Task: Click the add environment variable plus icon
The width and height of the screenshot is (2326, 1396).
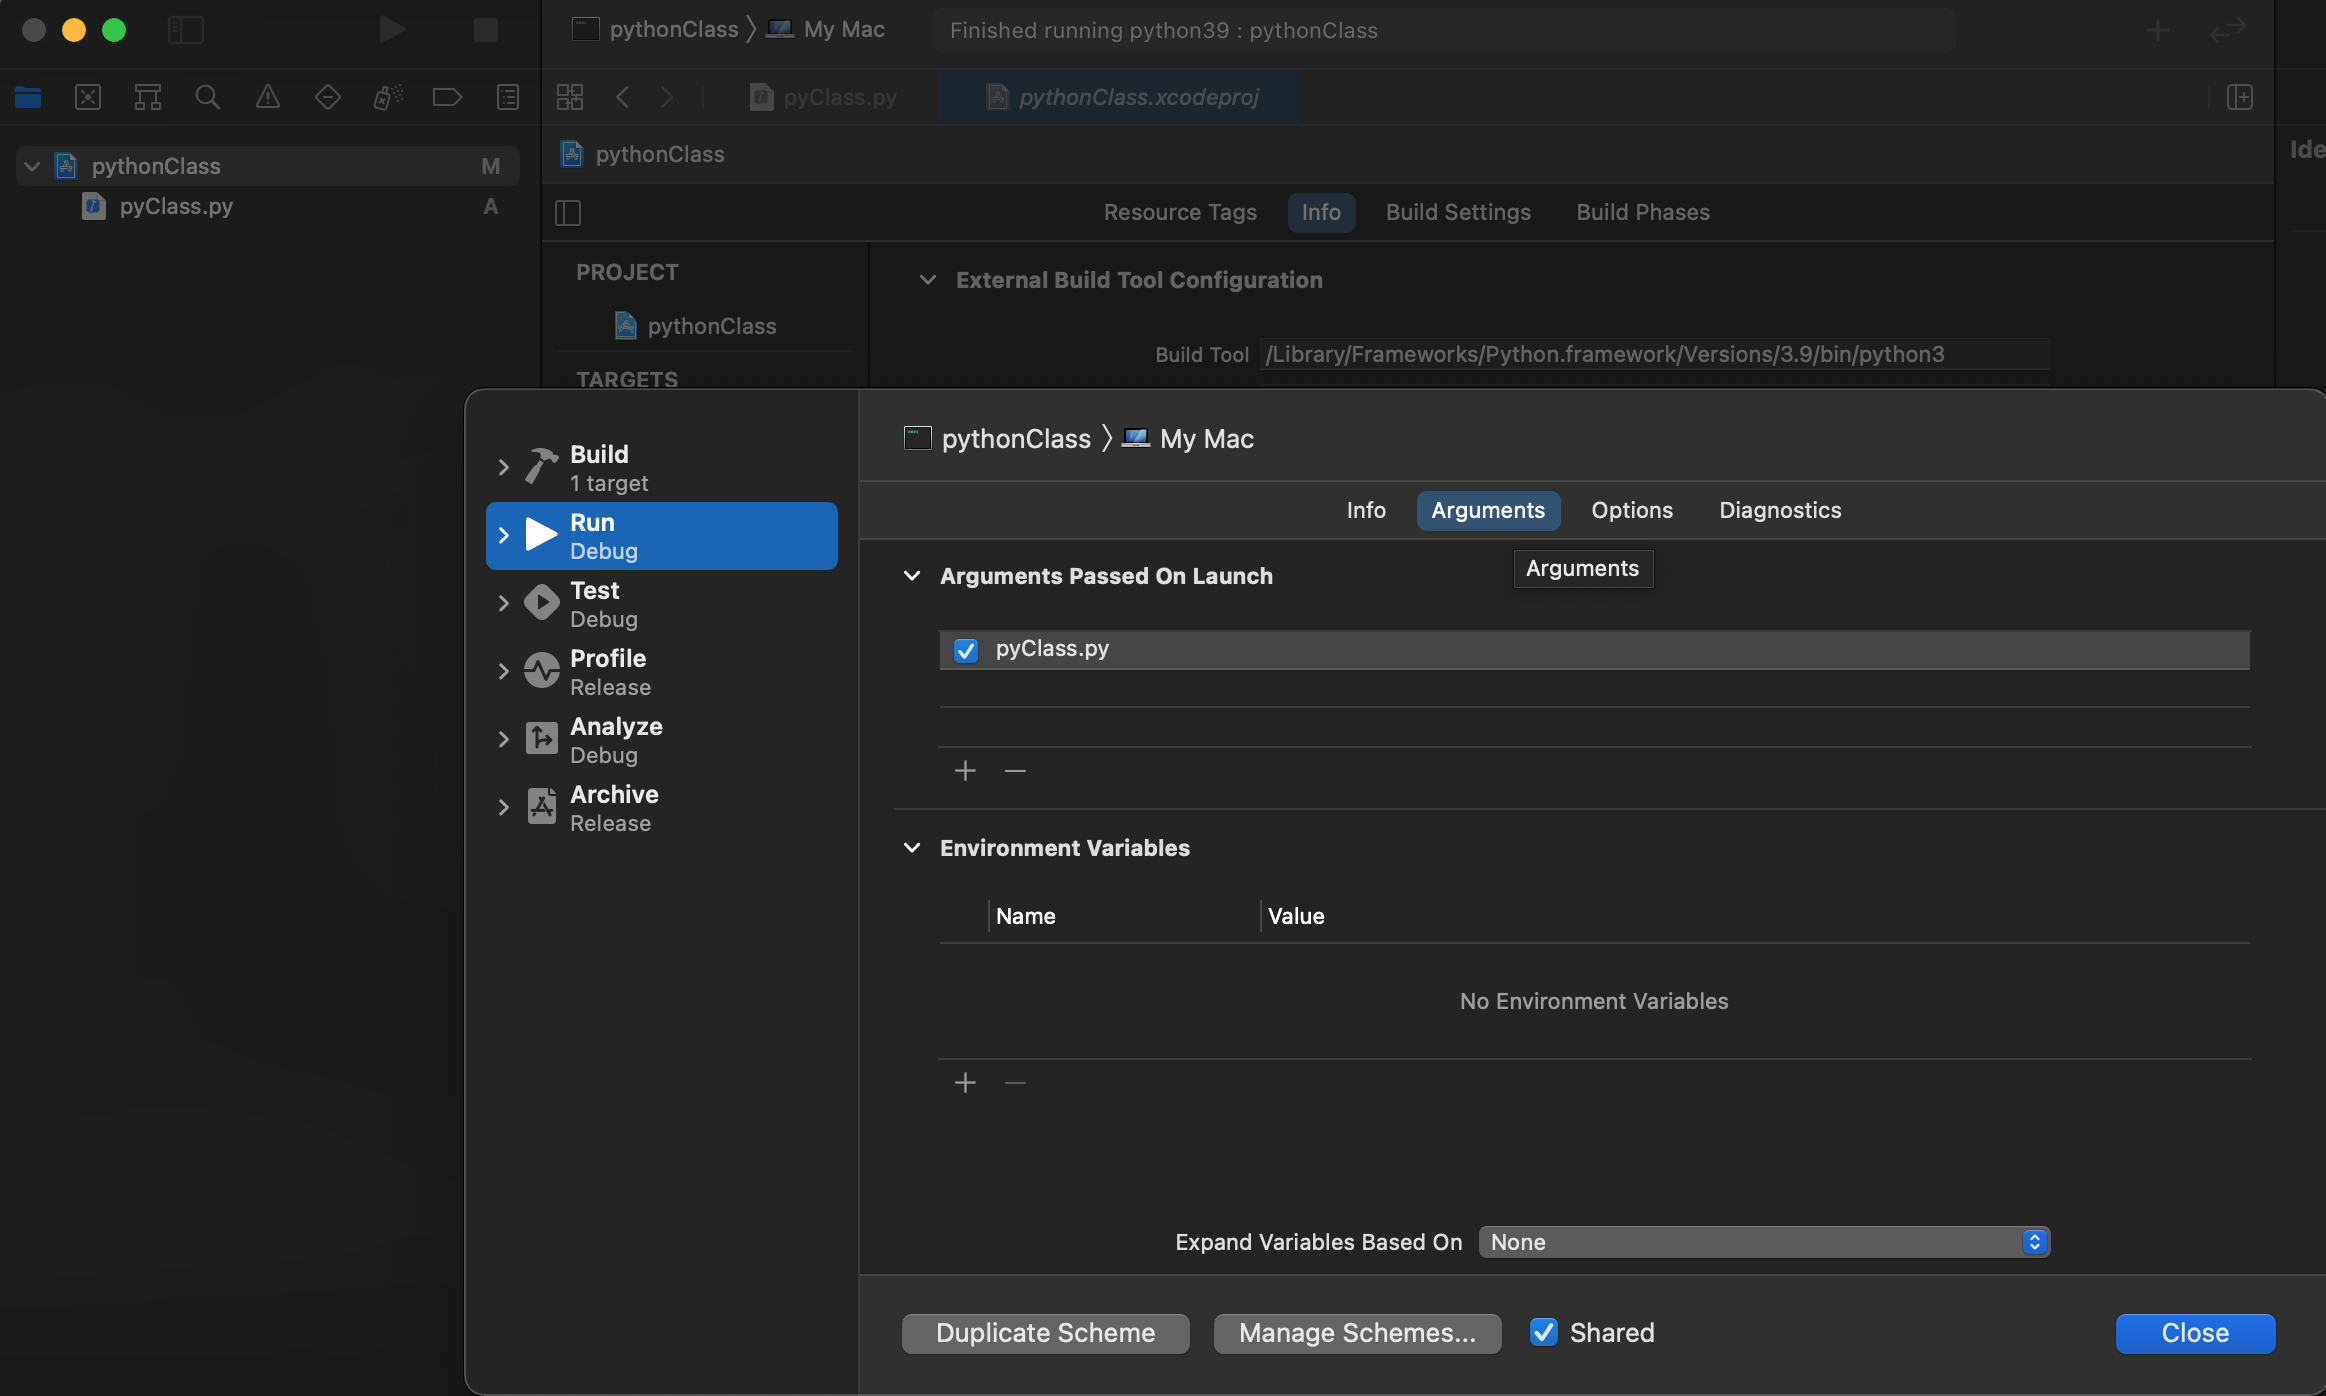Action: click(965, 1082)
